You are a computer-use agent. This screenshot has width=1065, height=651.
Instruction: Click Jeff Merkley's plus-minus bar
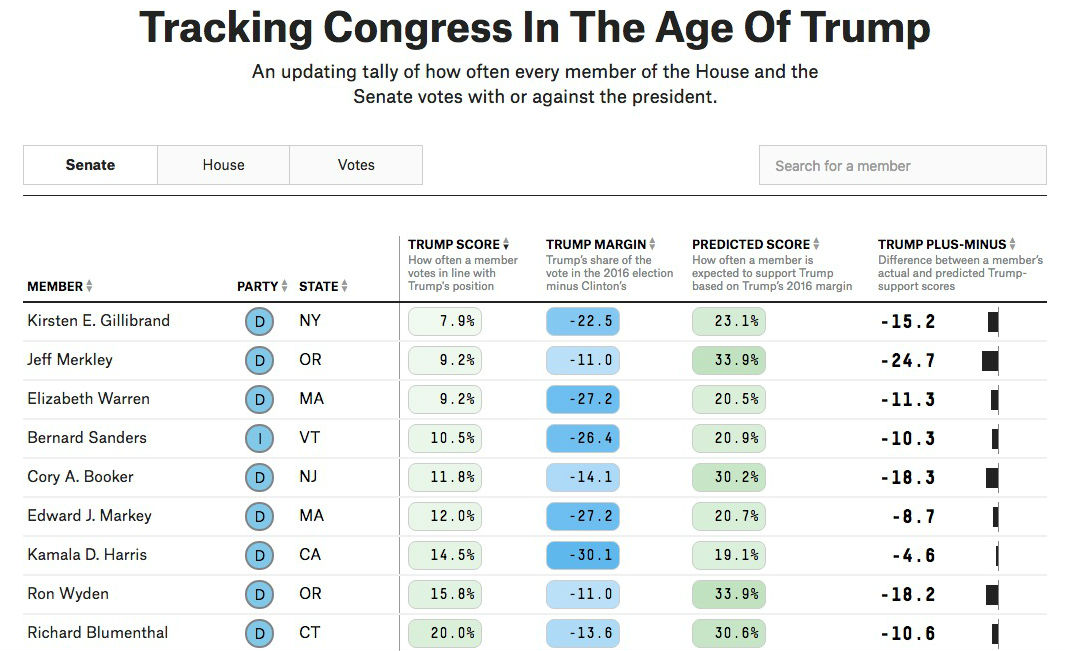point(990,360)
